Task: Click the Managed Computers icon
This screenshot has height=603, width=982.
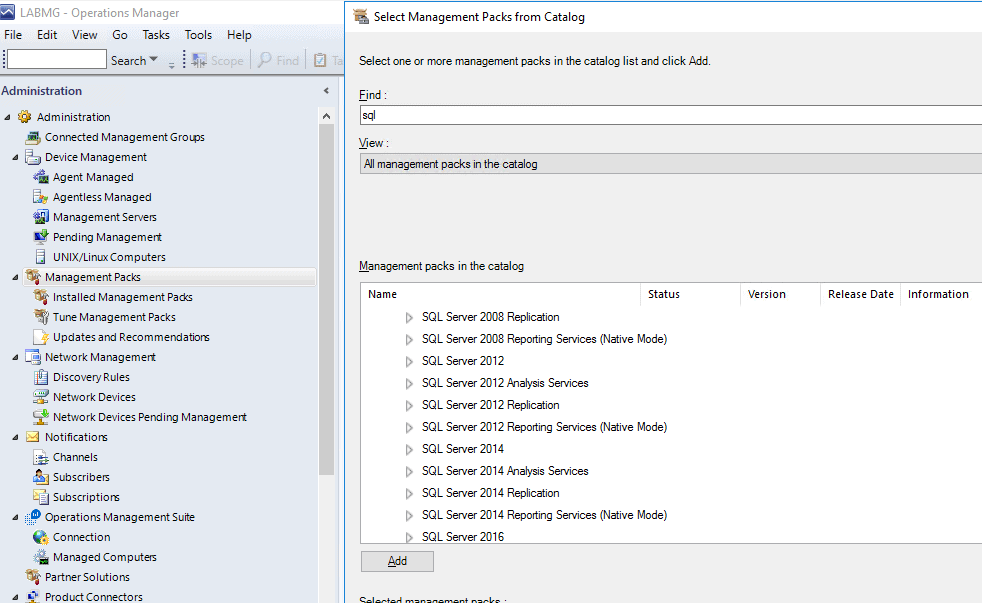Action: [x=41, y=557]
